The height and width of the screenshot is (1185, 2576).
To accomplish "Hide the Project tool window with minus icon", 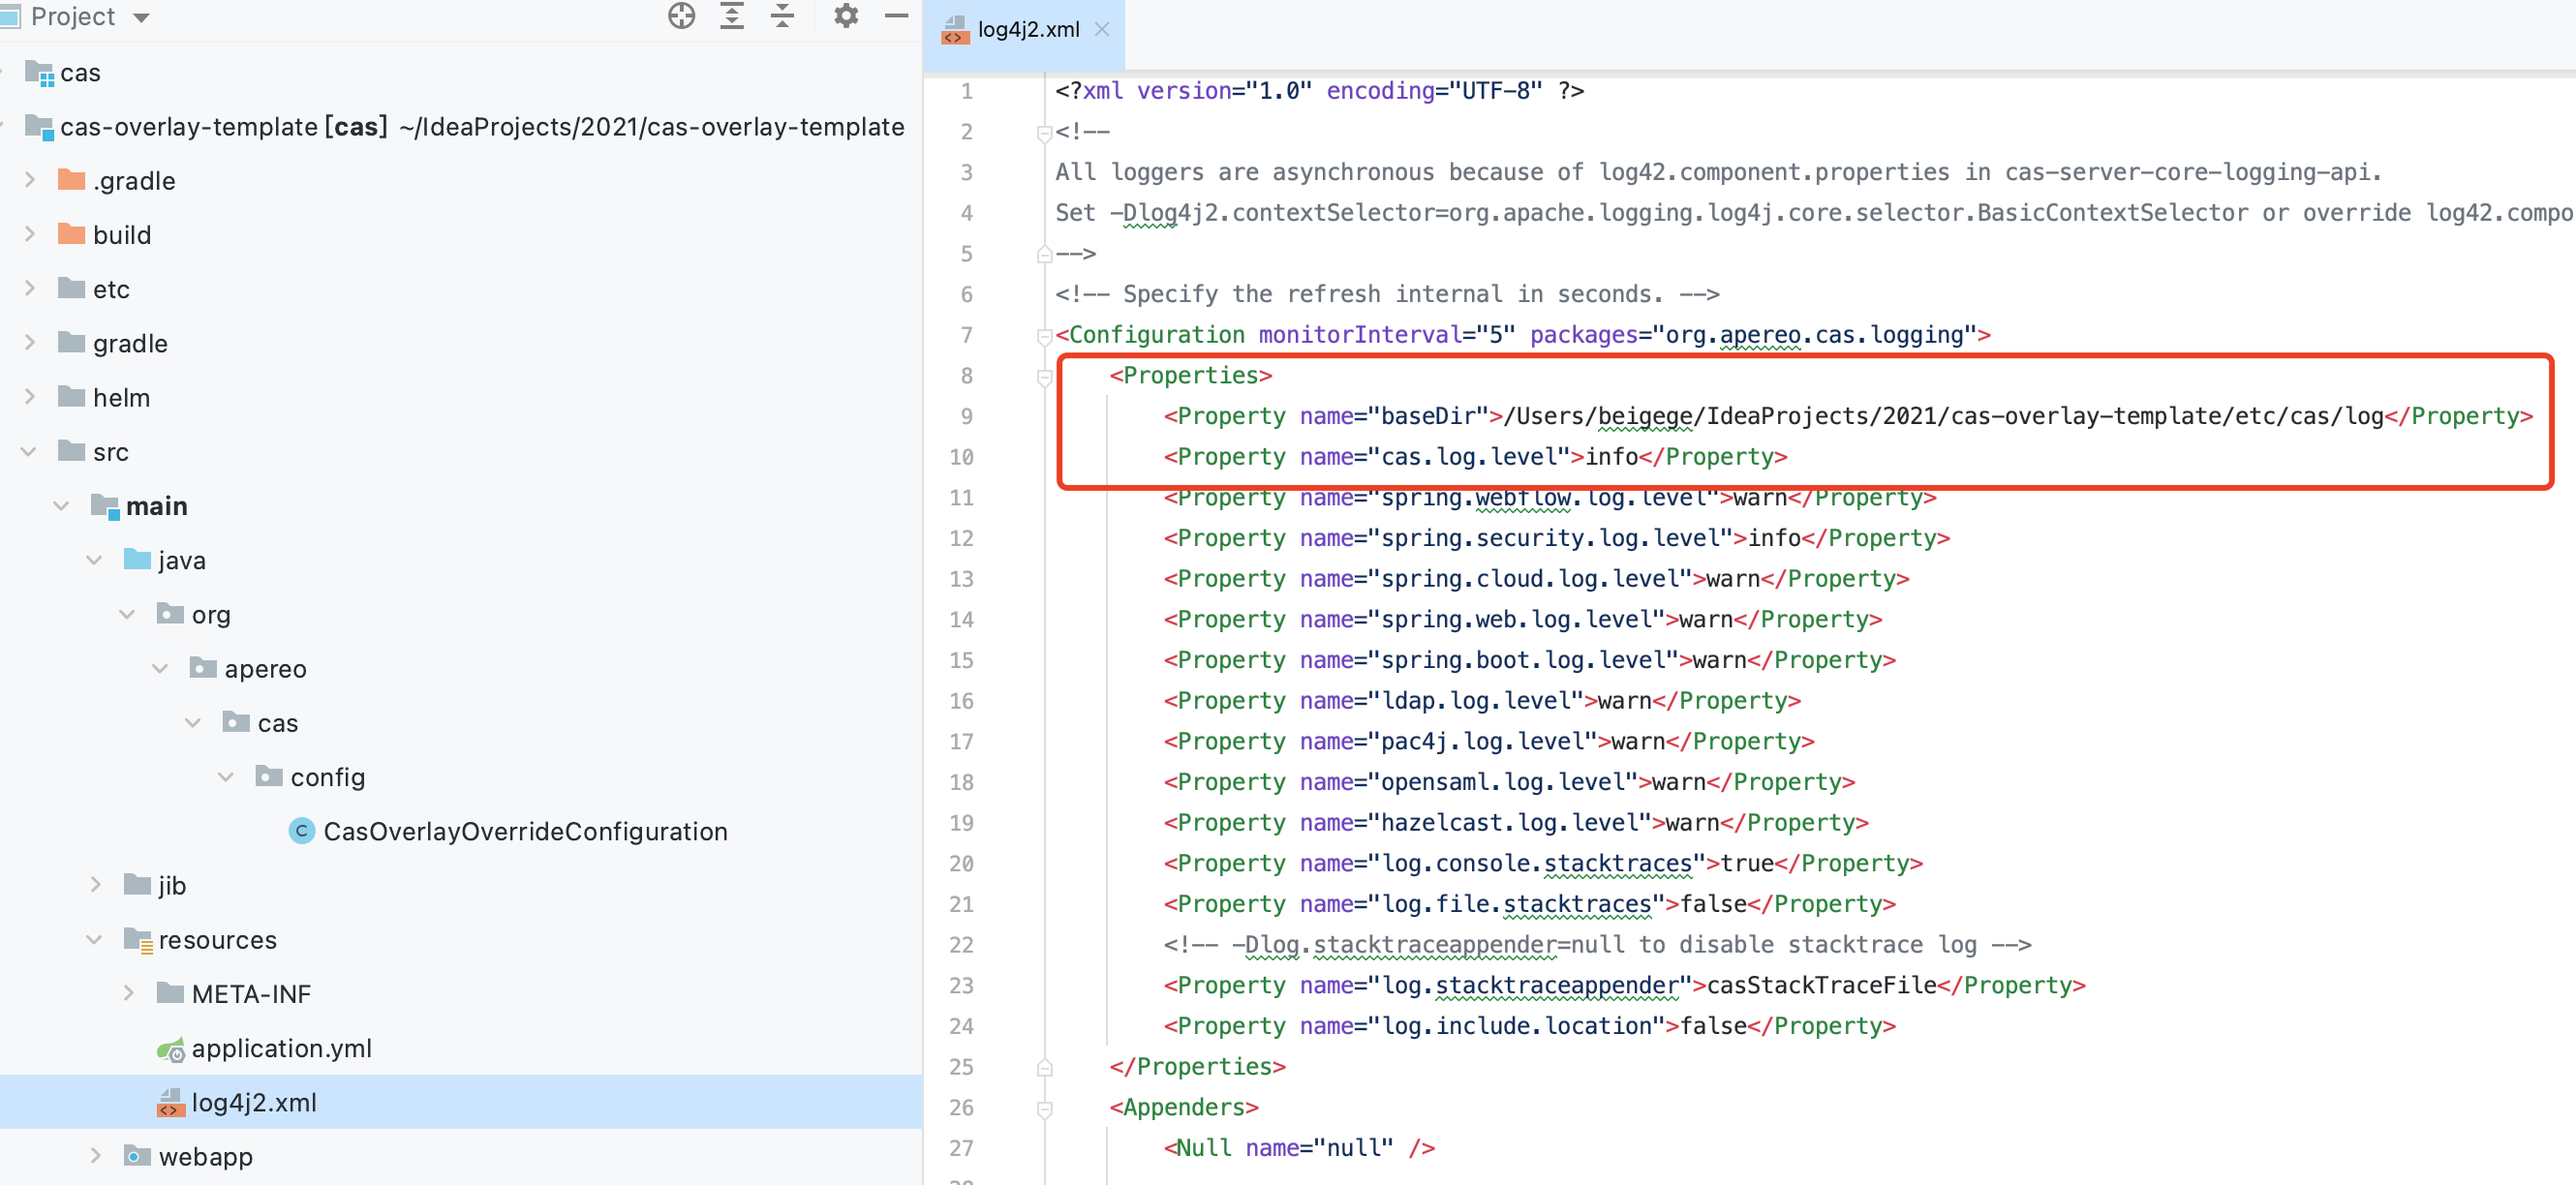I will pyautogui.click(x=897, y=16).
